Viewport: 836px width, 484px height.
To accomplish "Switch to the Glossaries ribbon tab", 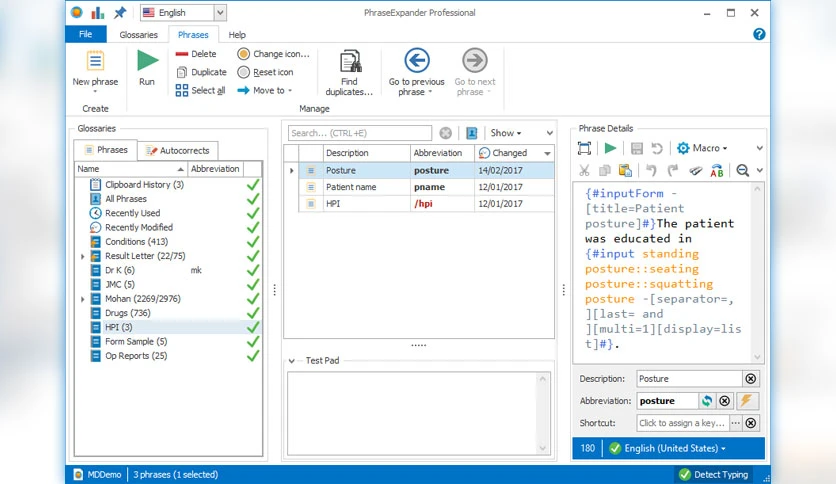I will coord(139,35).
